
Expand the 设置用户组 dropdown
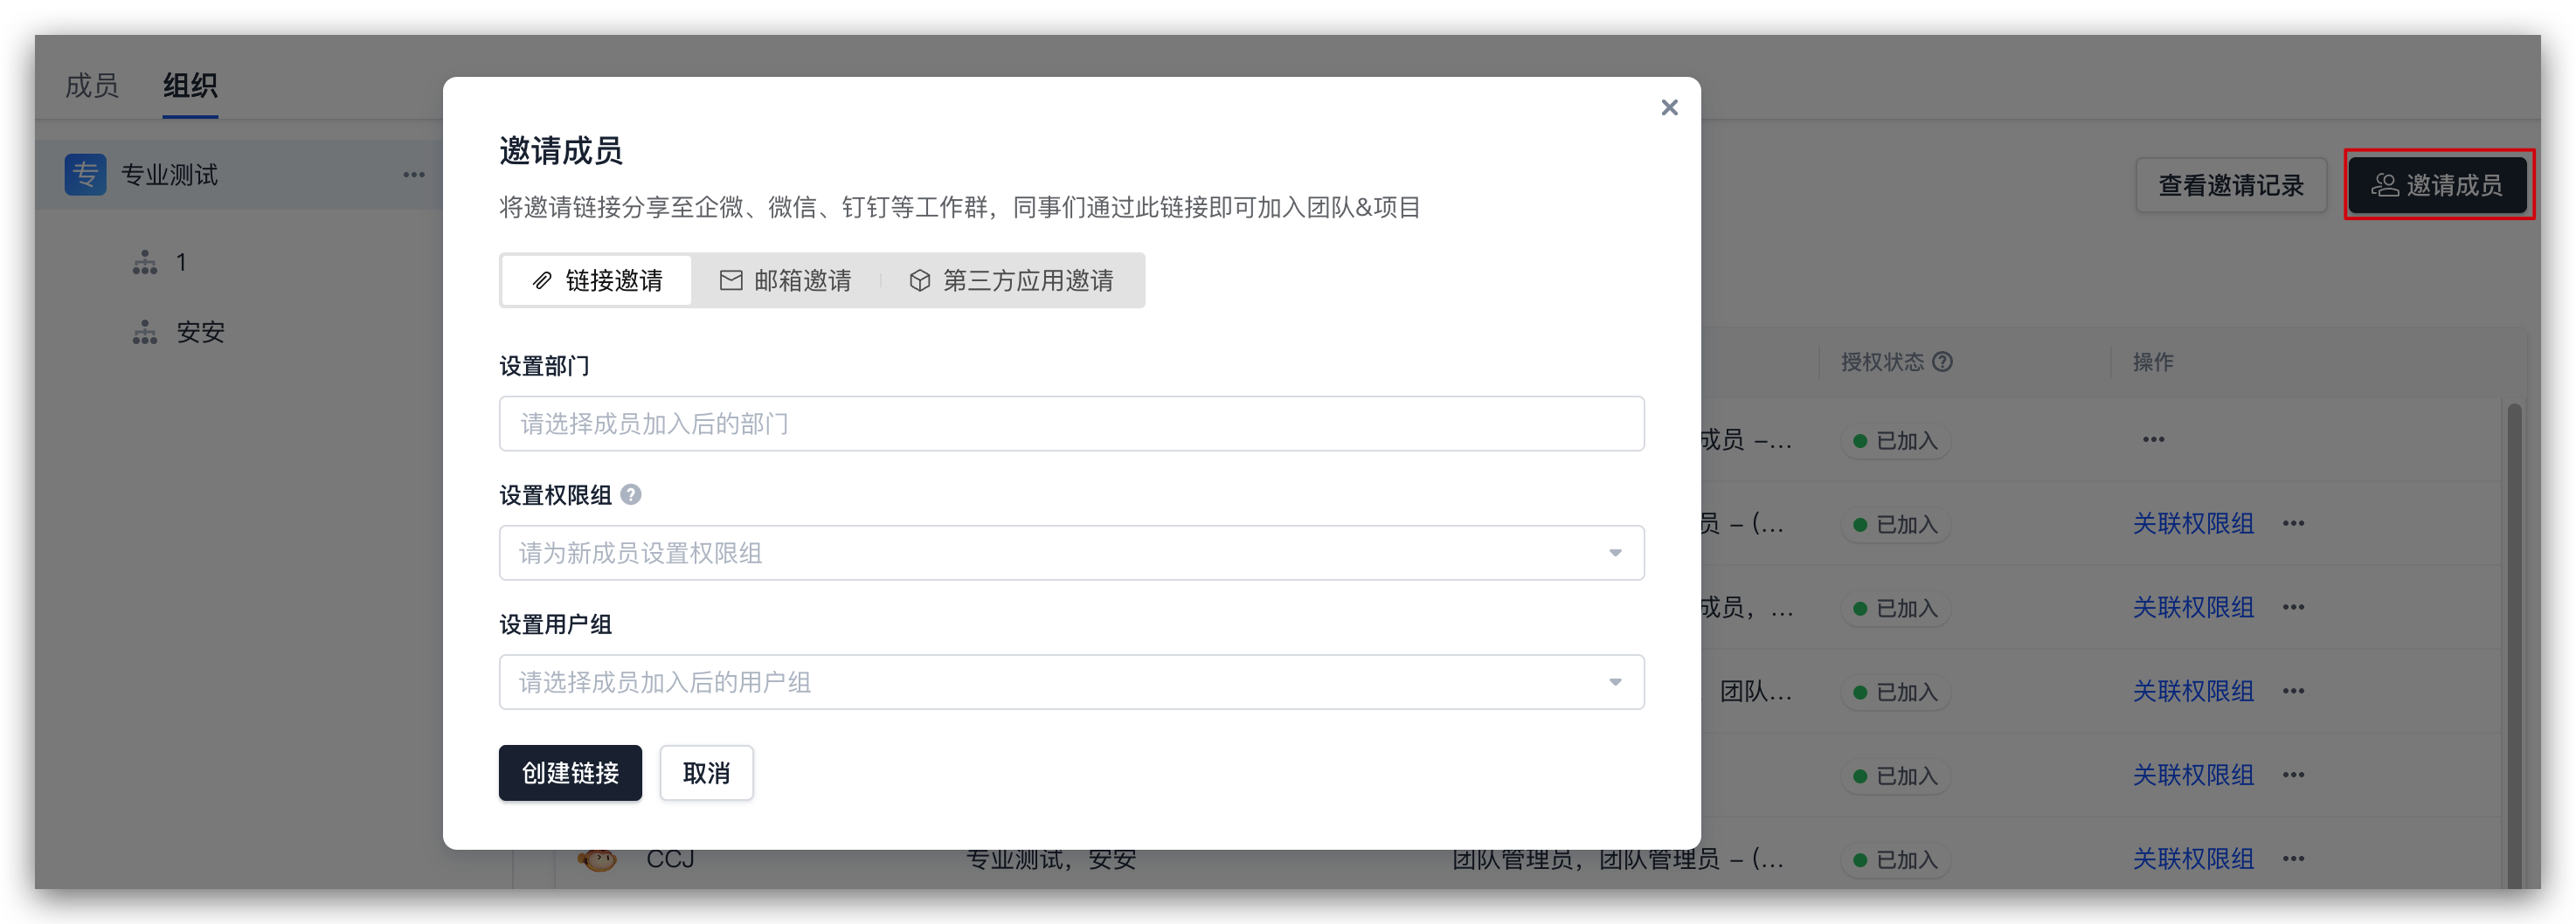[1071, 682]
